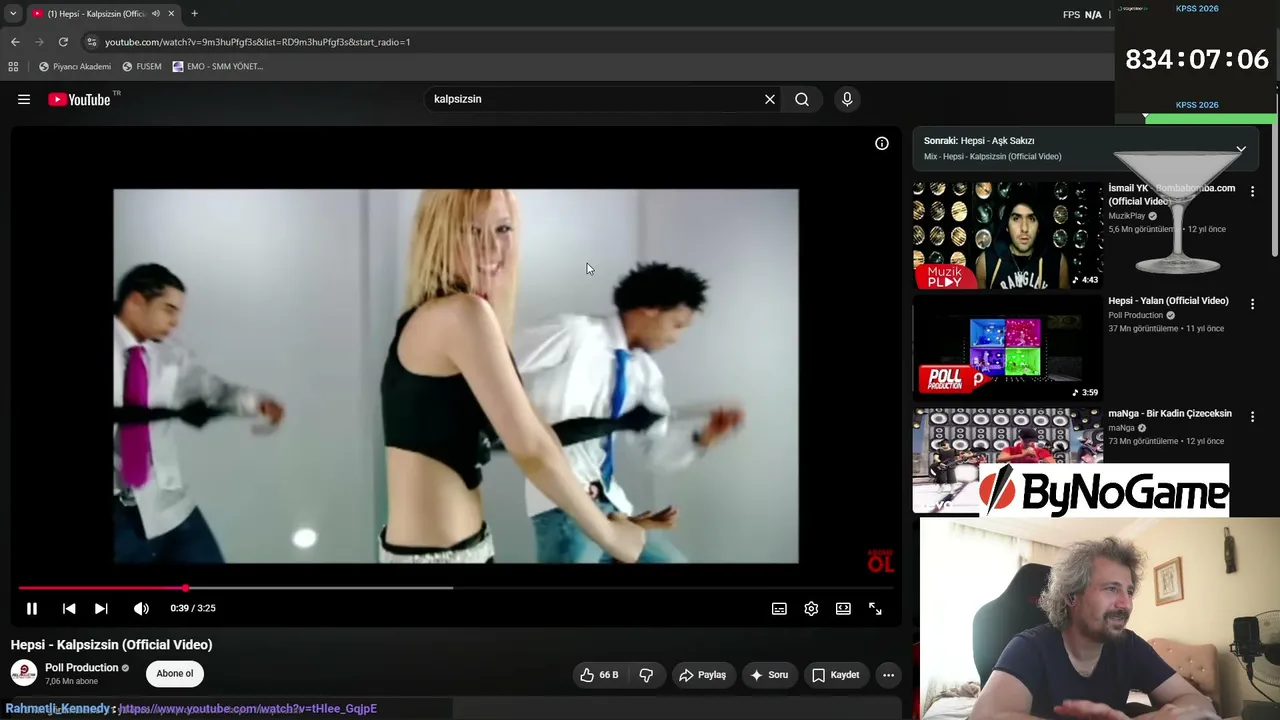The image size is (1280, 720).
Task: Click the video title 'Hepsi - Kalpsizsin (Official Video)'
Action: [x=112, y=645]
